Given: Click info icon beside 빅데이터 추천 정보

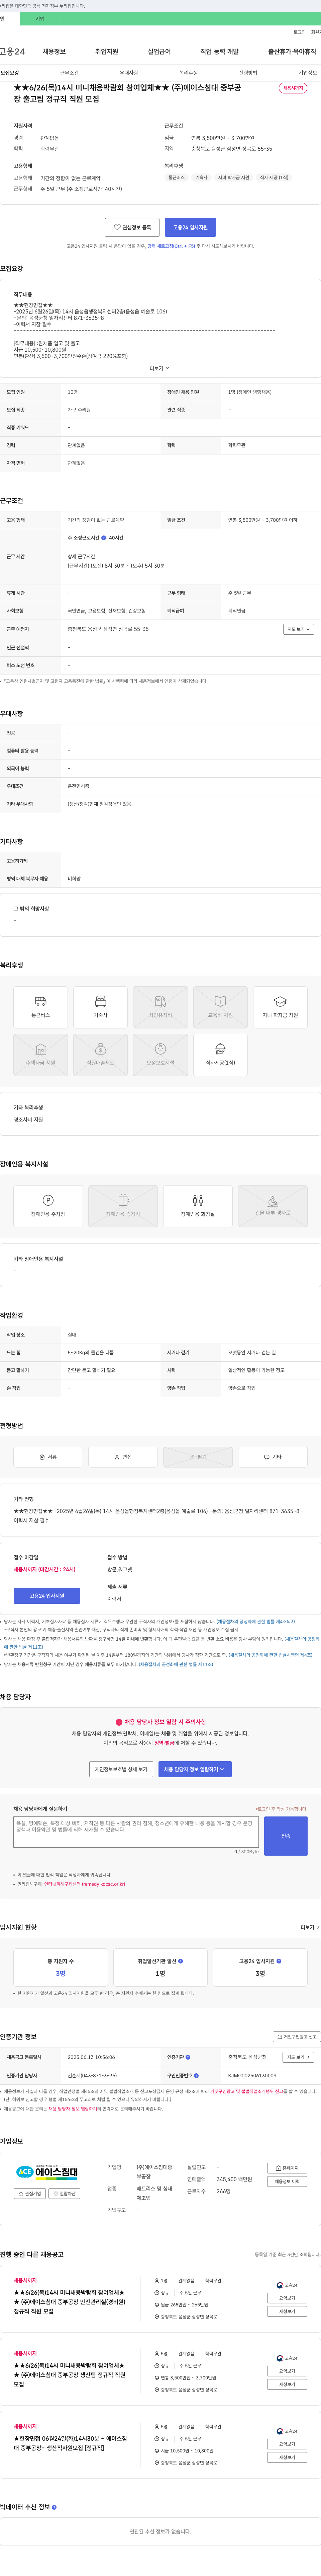Looking at the screenshot, I should pos(54,2507).
